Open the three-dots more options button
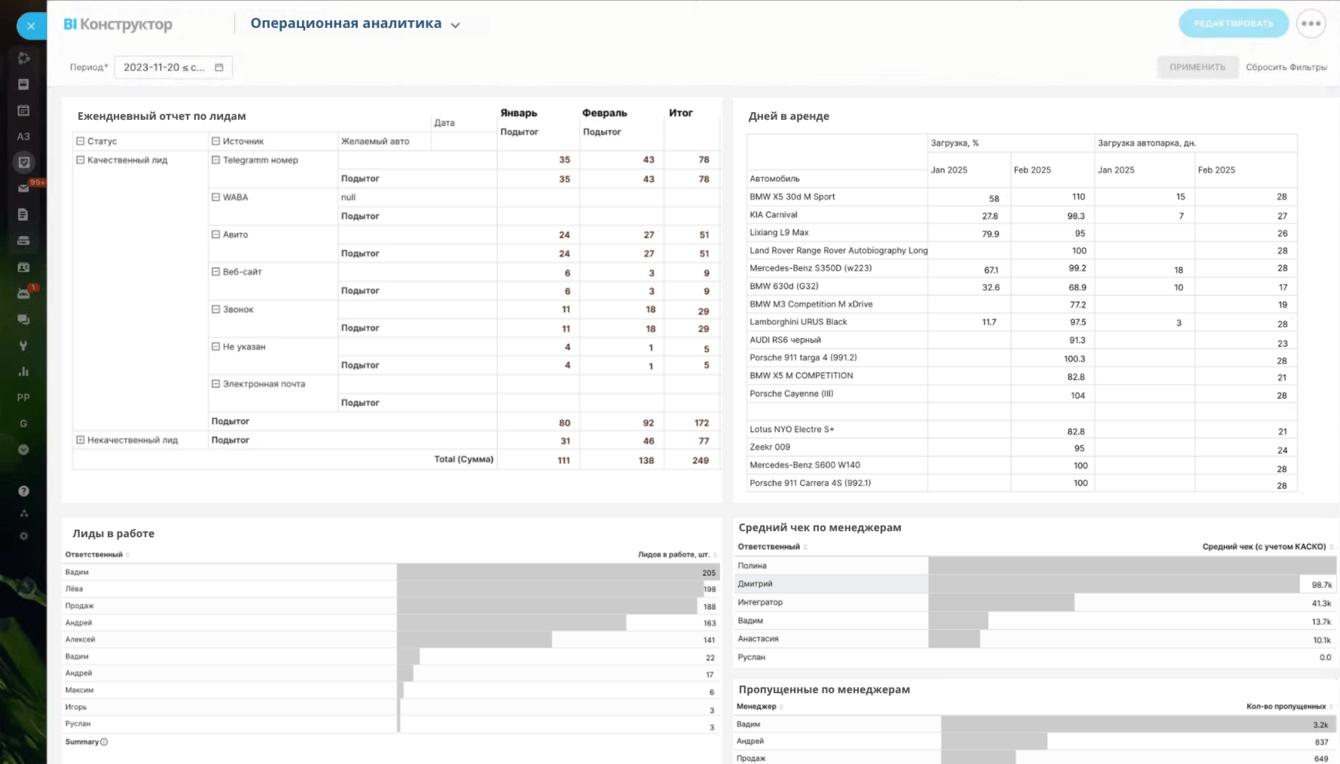Image resolution: width=1340 pixels, height=764 pixels. coord(1311,24)
